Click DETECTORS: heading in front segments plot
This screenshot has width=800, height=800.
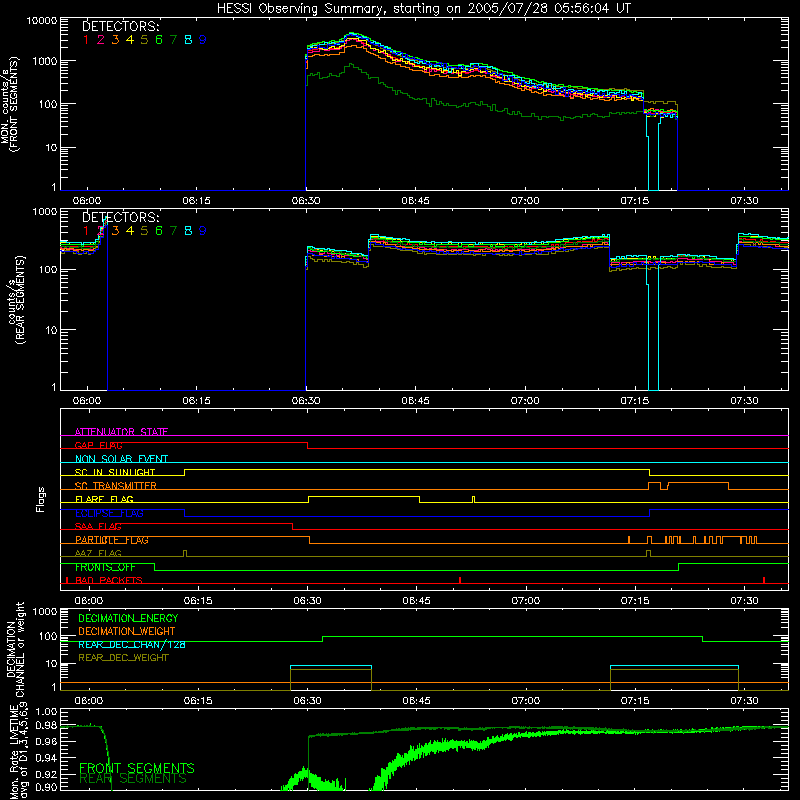point(121,26)
